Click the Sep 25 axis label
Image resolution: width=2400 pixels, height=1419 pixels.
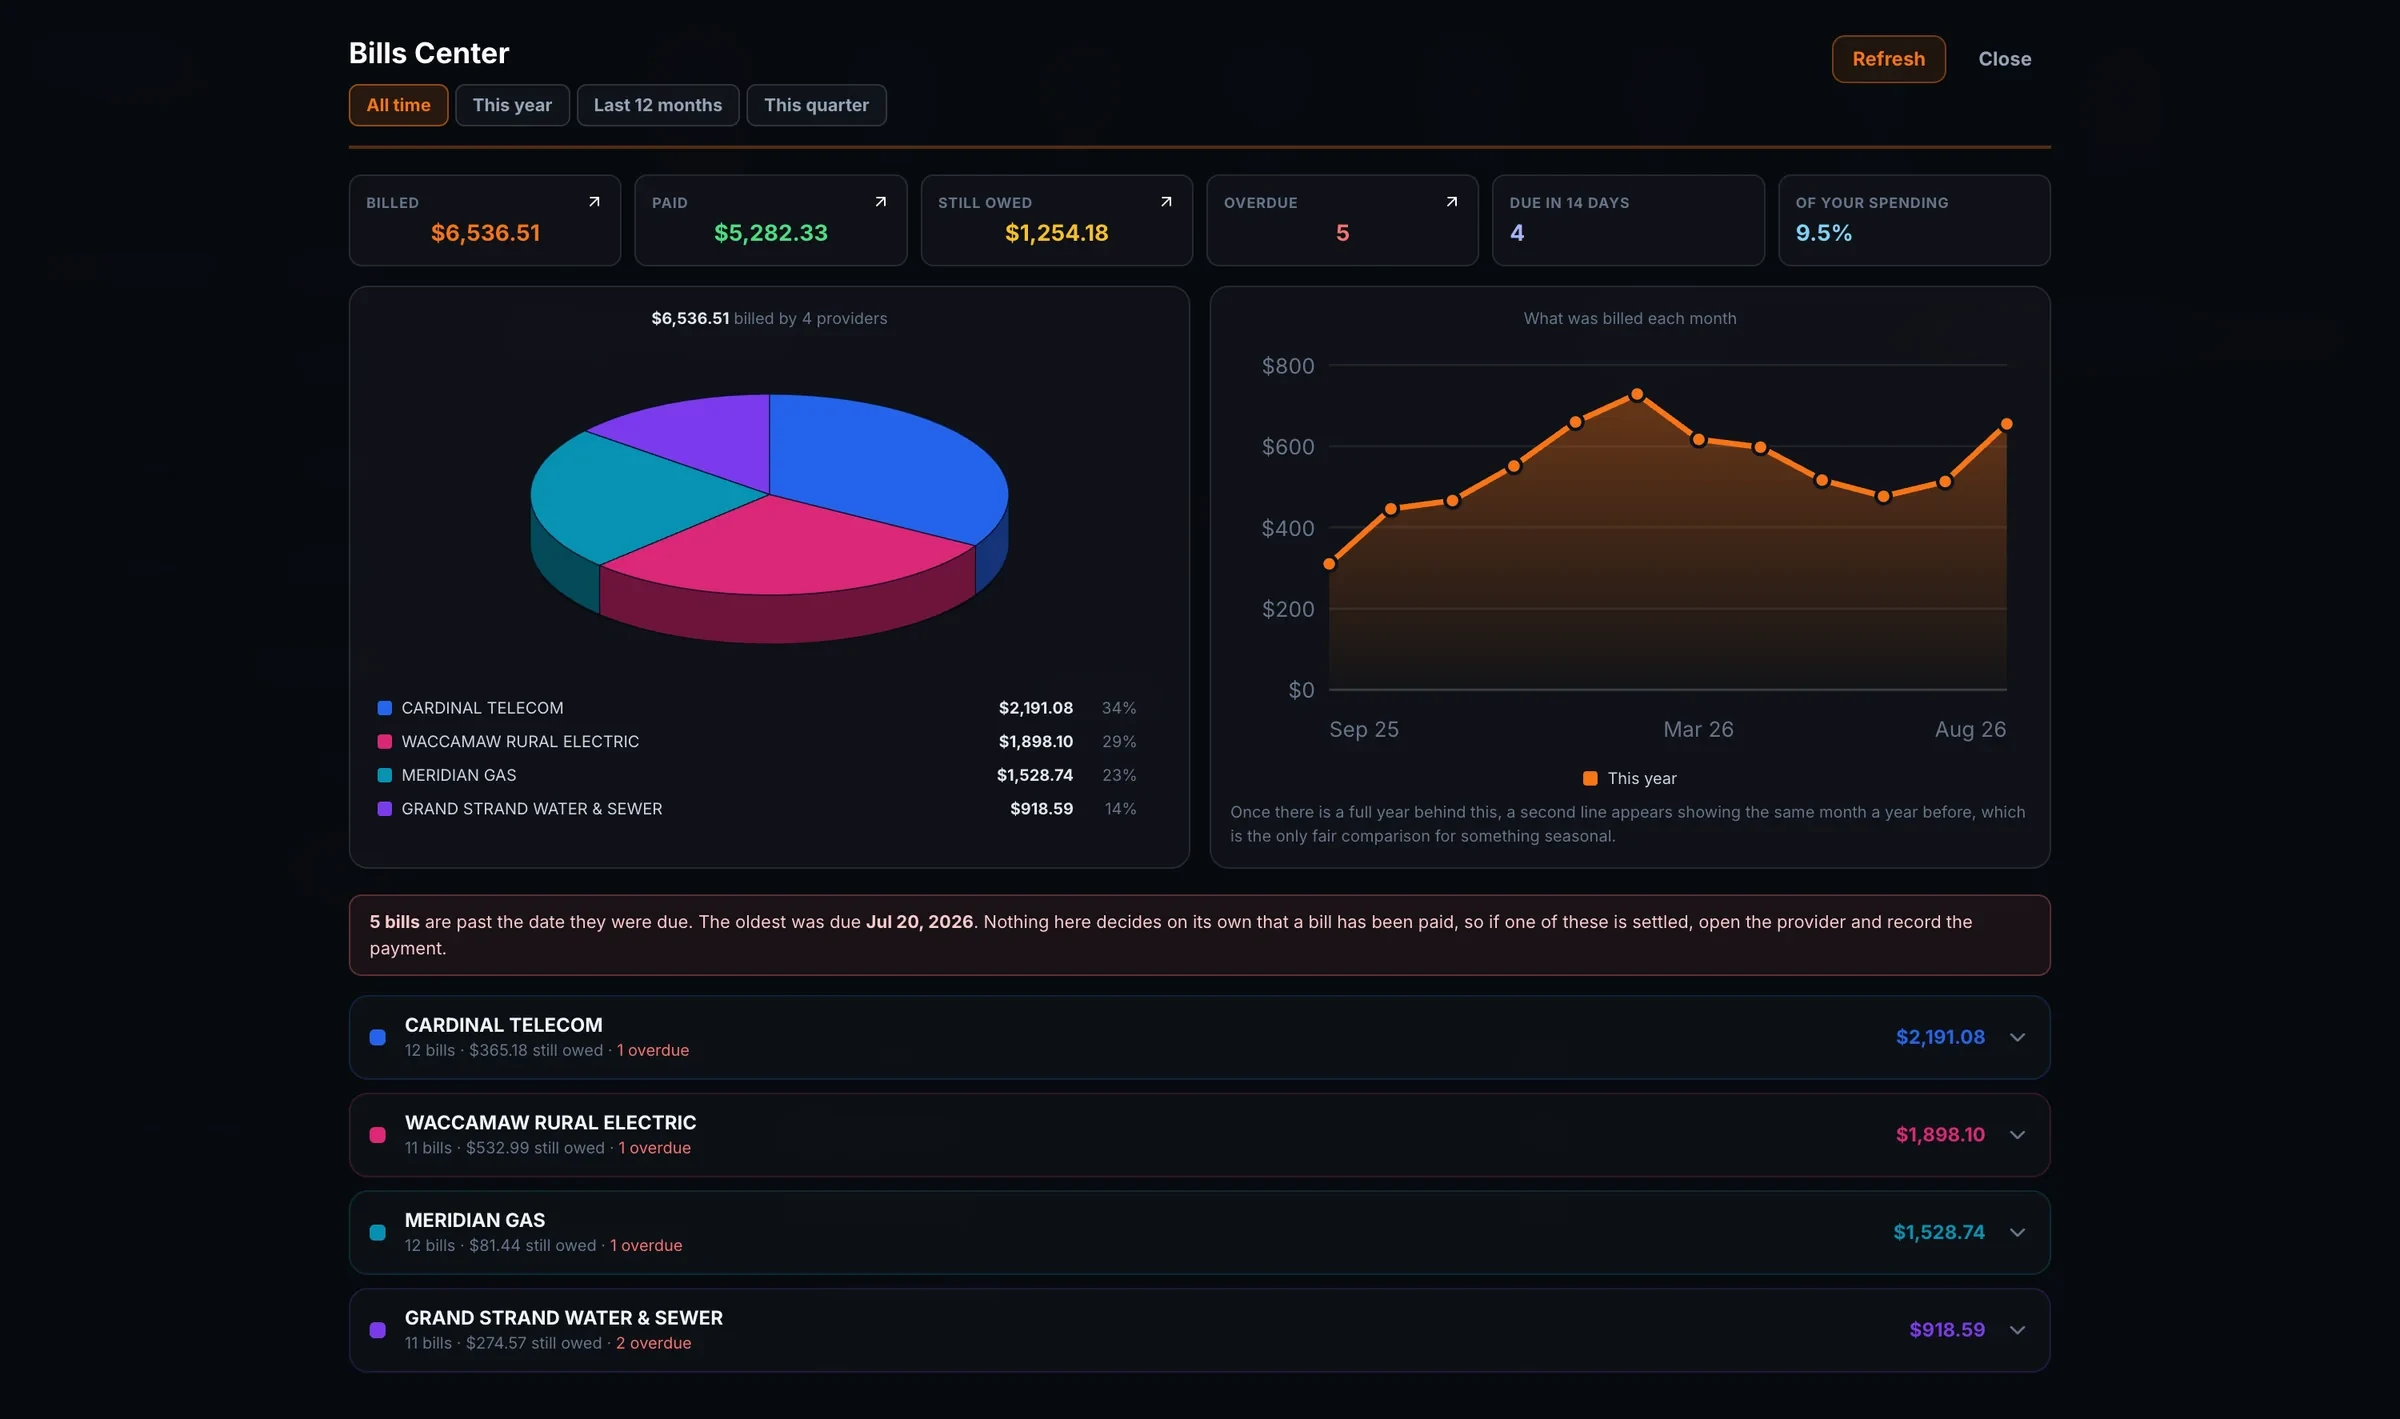(x=1363, y=729)
